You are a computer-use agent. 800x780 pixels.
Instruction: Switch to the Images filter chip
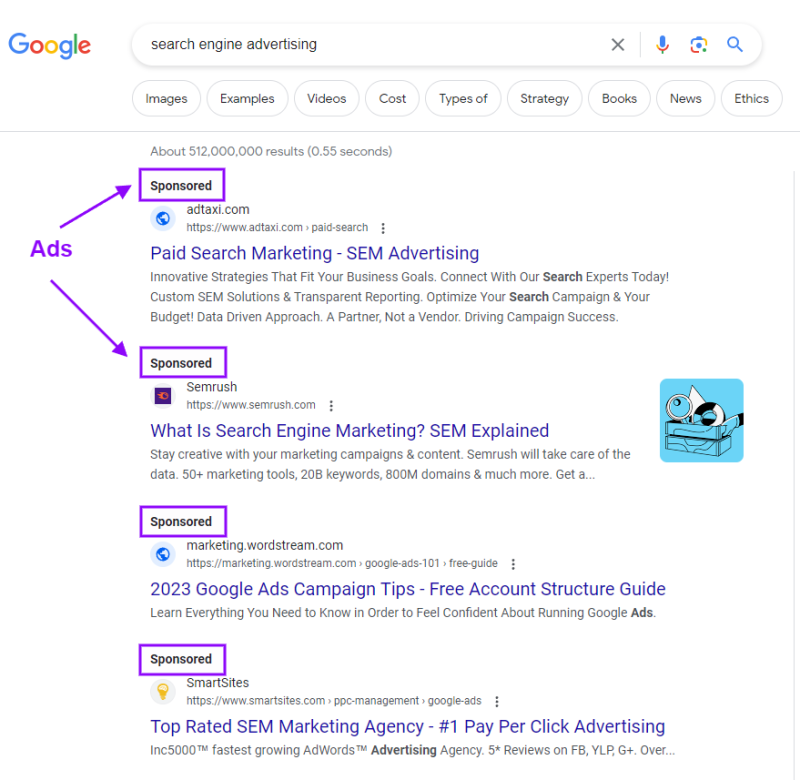point(166,98)
